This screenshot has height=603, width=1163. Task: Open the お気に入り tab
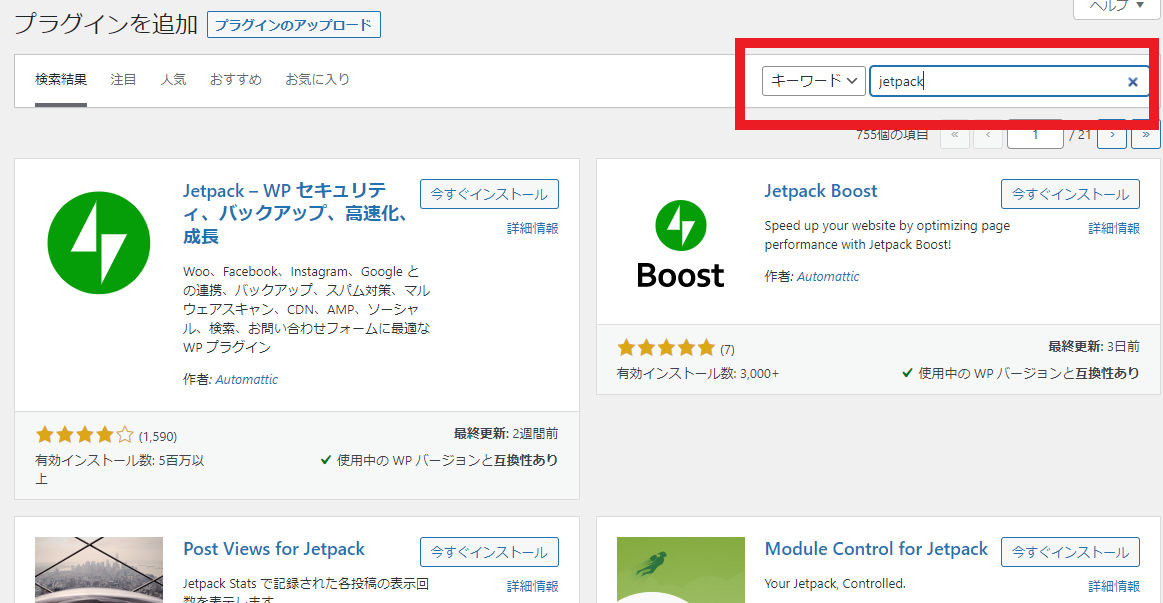317,79
